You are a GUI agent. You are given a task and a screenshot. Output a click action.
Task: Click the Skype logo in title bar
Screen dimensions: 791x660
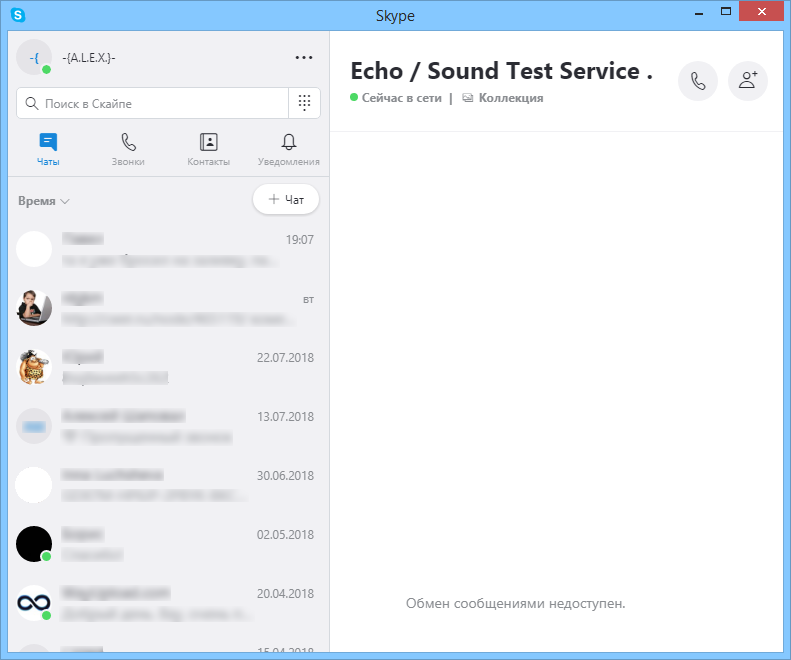point(18,15)
